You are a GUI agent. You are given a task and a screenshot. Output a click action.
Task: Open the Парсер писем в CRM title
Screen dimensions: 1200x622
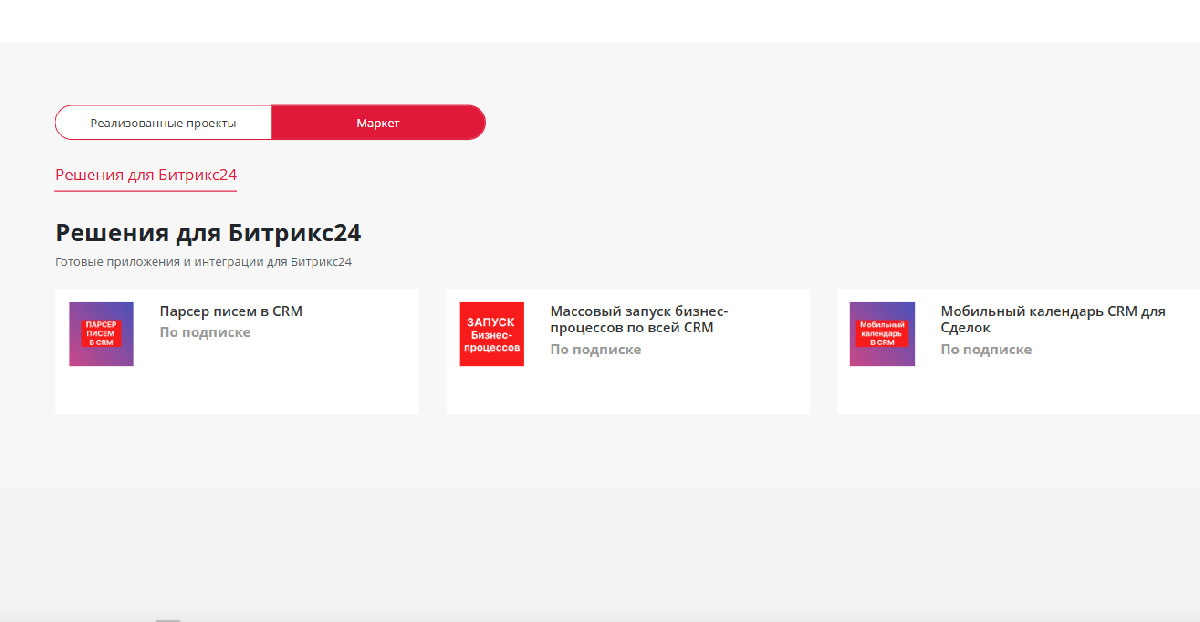pos(231,311)
